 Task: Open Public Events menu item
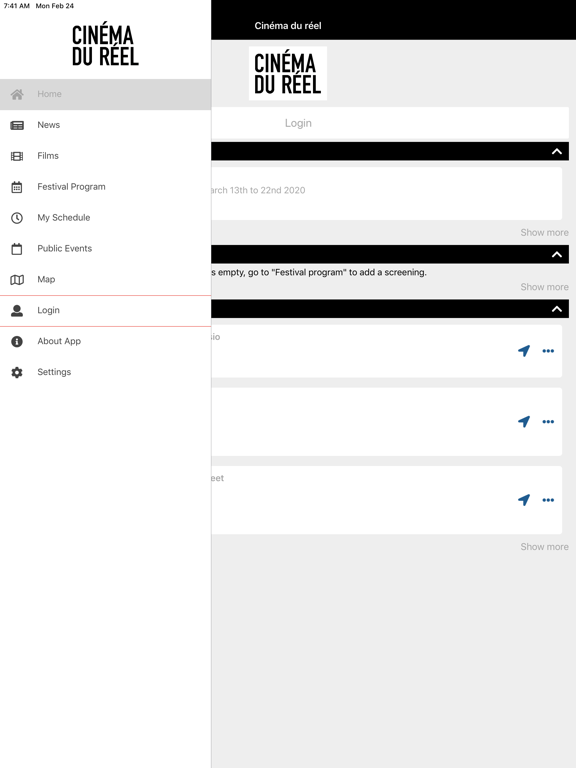[x=105, y=249]
